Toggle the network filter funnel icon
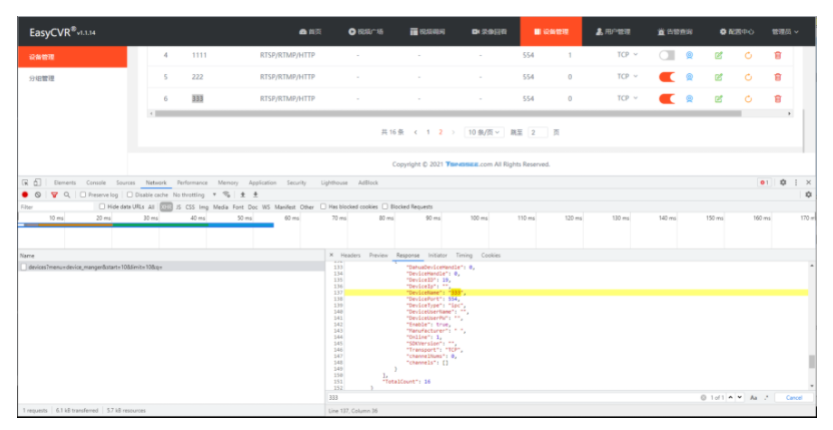Screen dimensions: 833x430 point(54,195)
